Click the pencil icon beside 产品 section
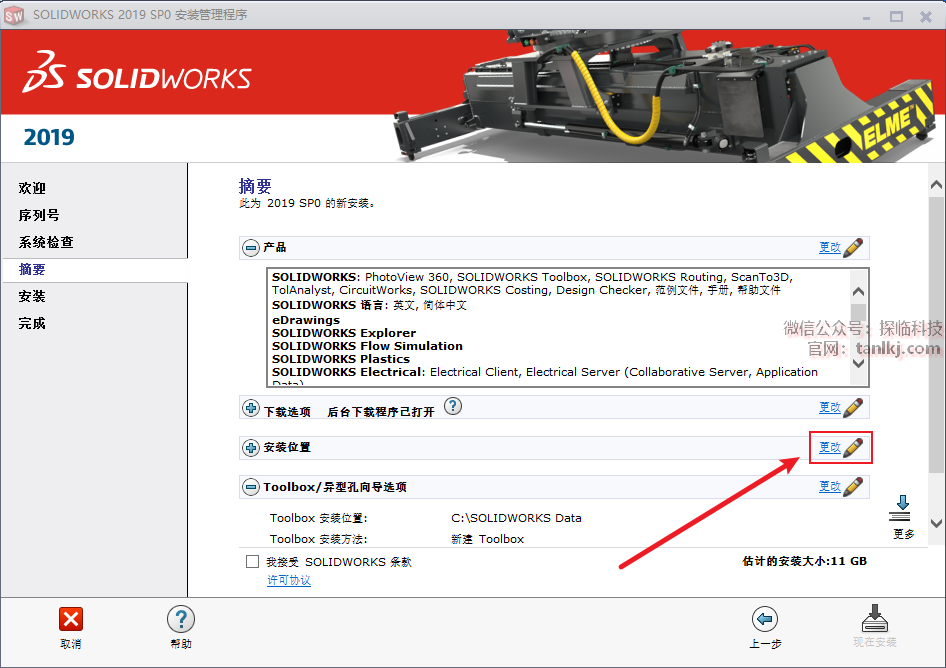 pos(853,247)
